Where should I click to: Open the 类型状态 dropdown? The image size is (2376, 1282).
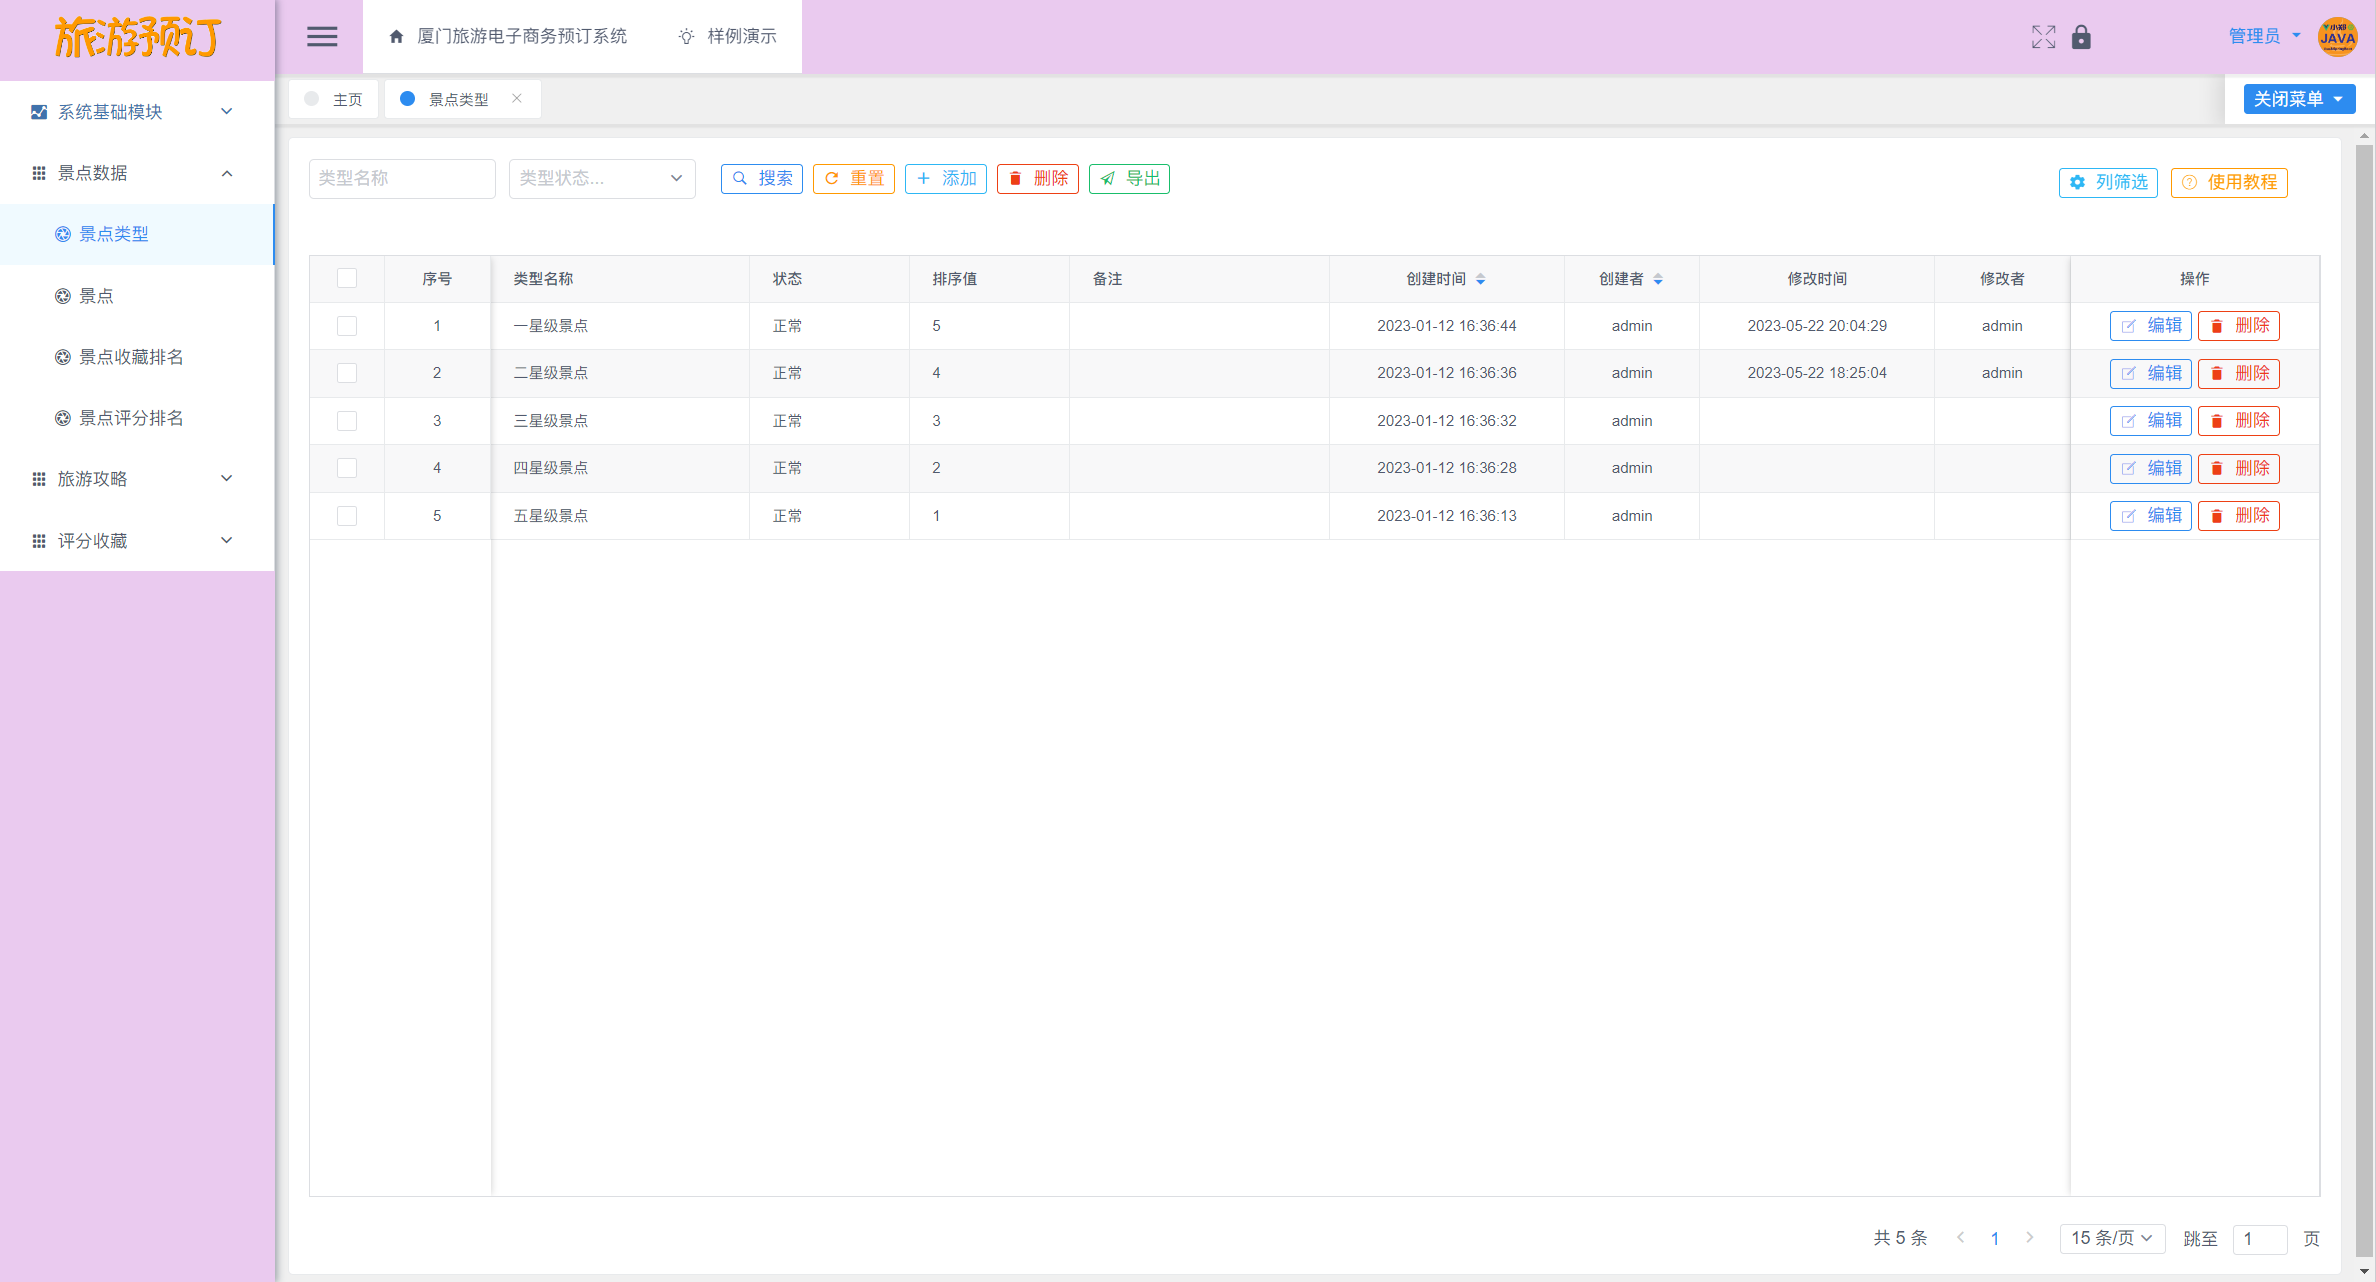pyautogui.click(x=601, y=178)
